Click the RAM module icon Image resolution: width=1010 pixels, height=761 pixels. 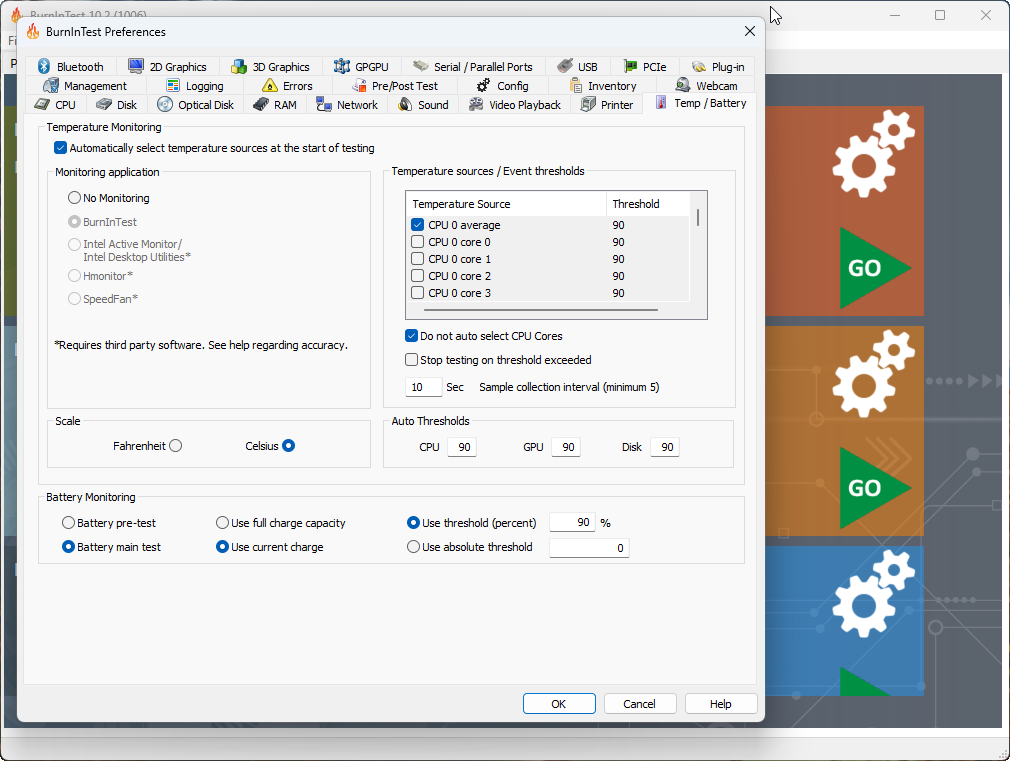pyautogui.click(x=261, y=104)
